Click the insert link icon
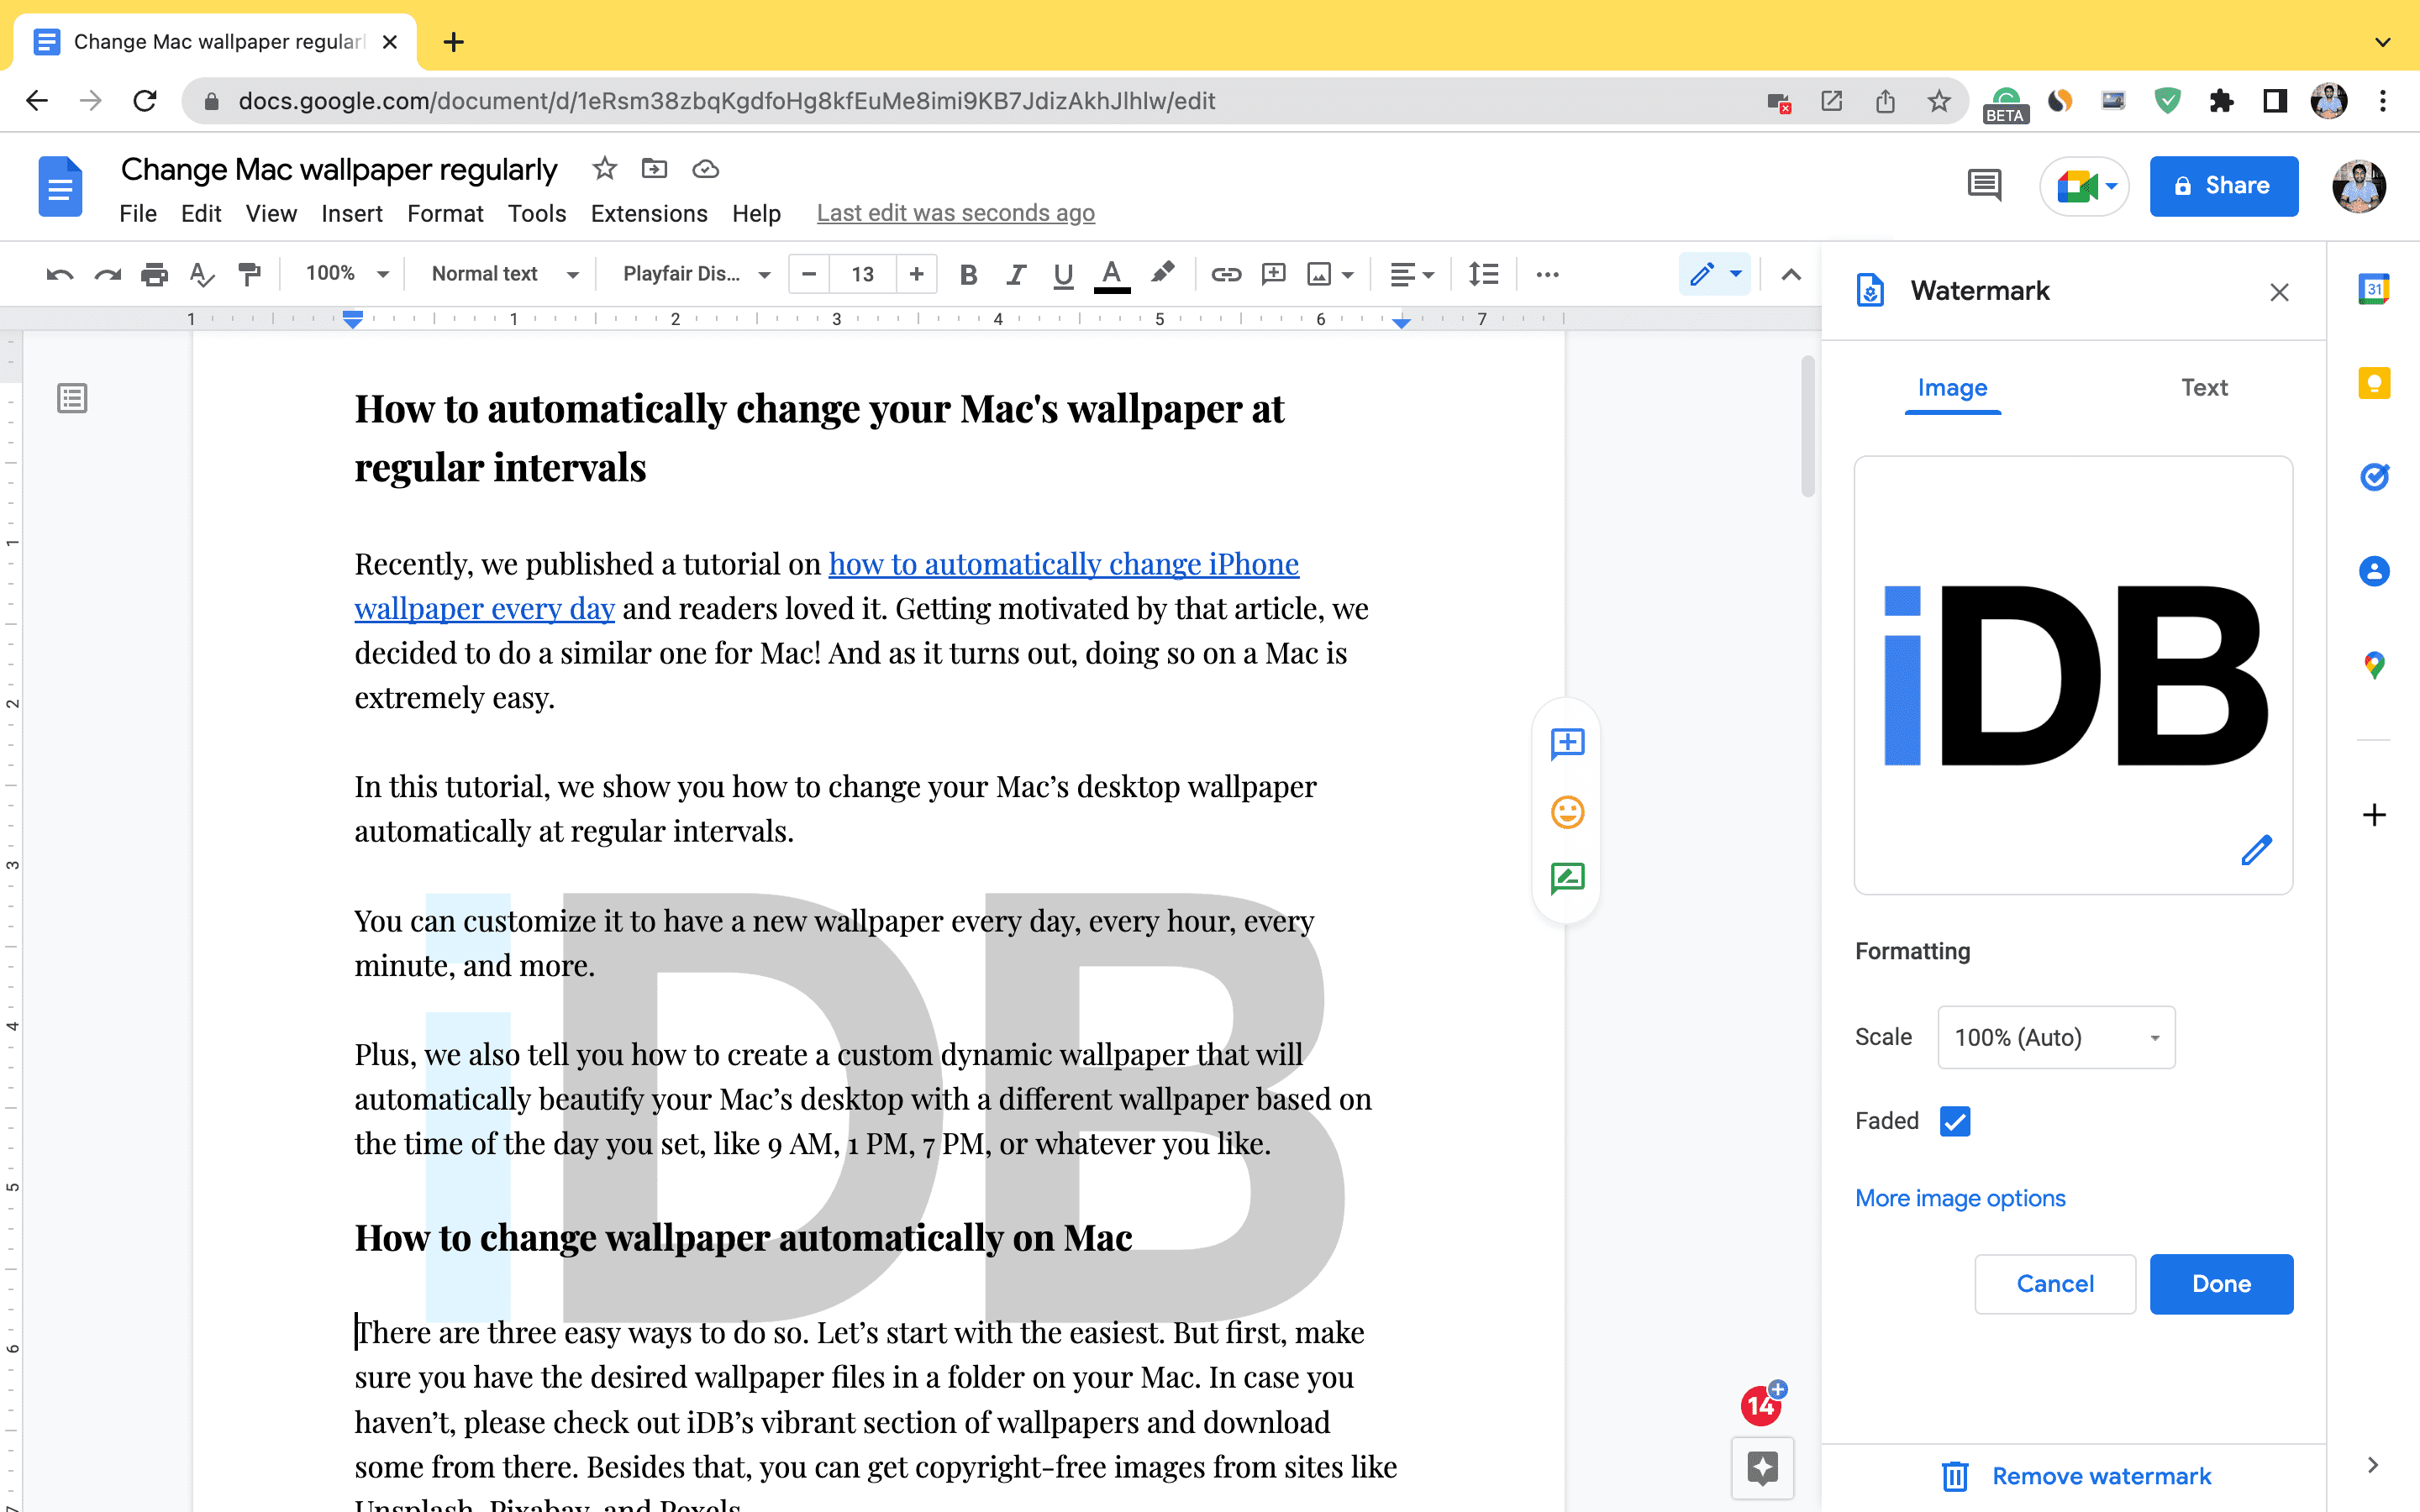The image size is (2420, 1512). tap(1225, 274)
